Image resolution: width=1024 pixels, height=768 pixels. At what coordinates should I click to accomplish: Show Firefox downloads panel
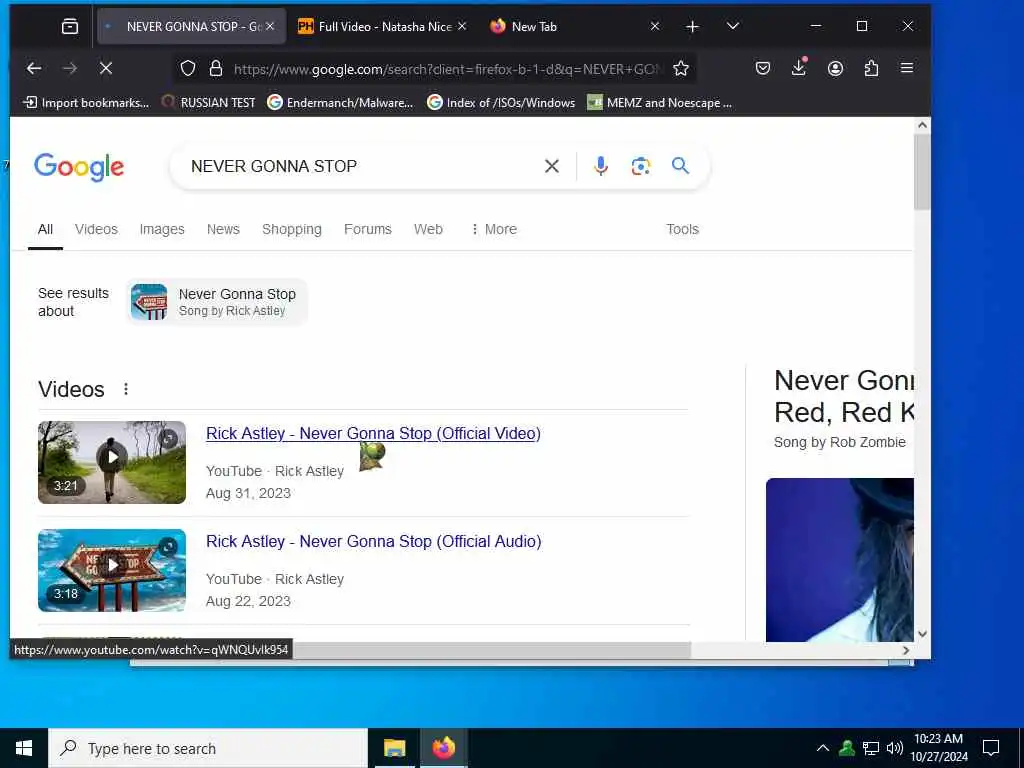tap(799, 67)
